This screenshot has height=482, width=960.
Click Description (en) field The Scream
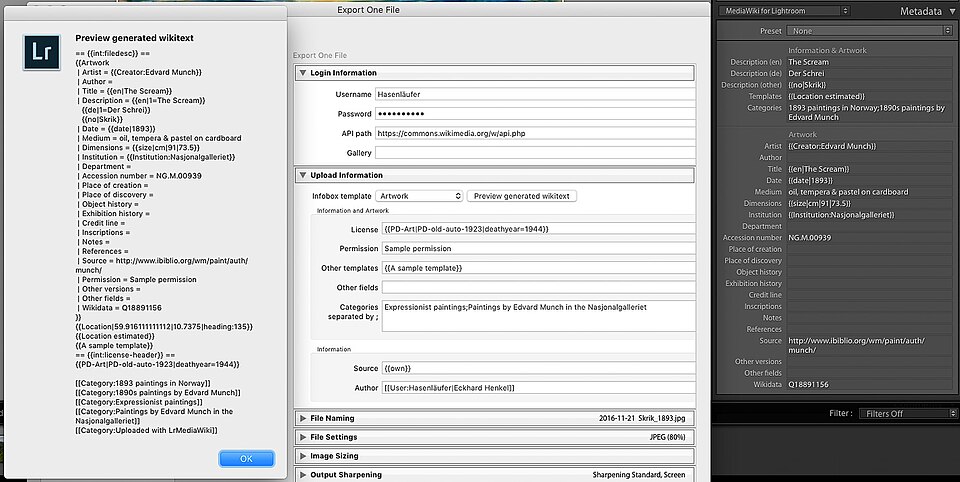pyautogui.click(x=870, y=62)
